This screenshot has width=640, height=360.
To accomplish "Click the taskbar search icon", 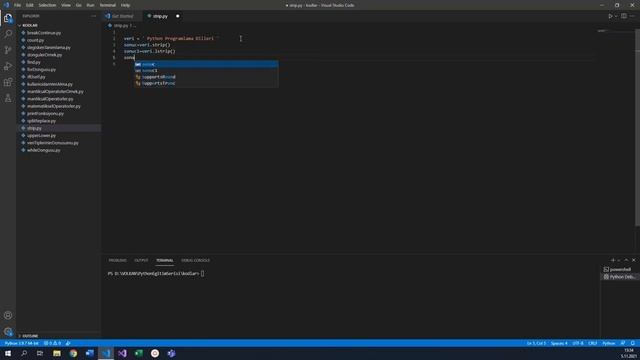I will click(x=24, y=353).
